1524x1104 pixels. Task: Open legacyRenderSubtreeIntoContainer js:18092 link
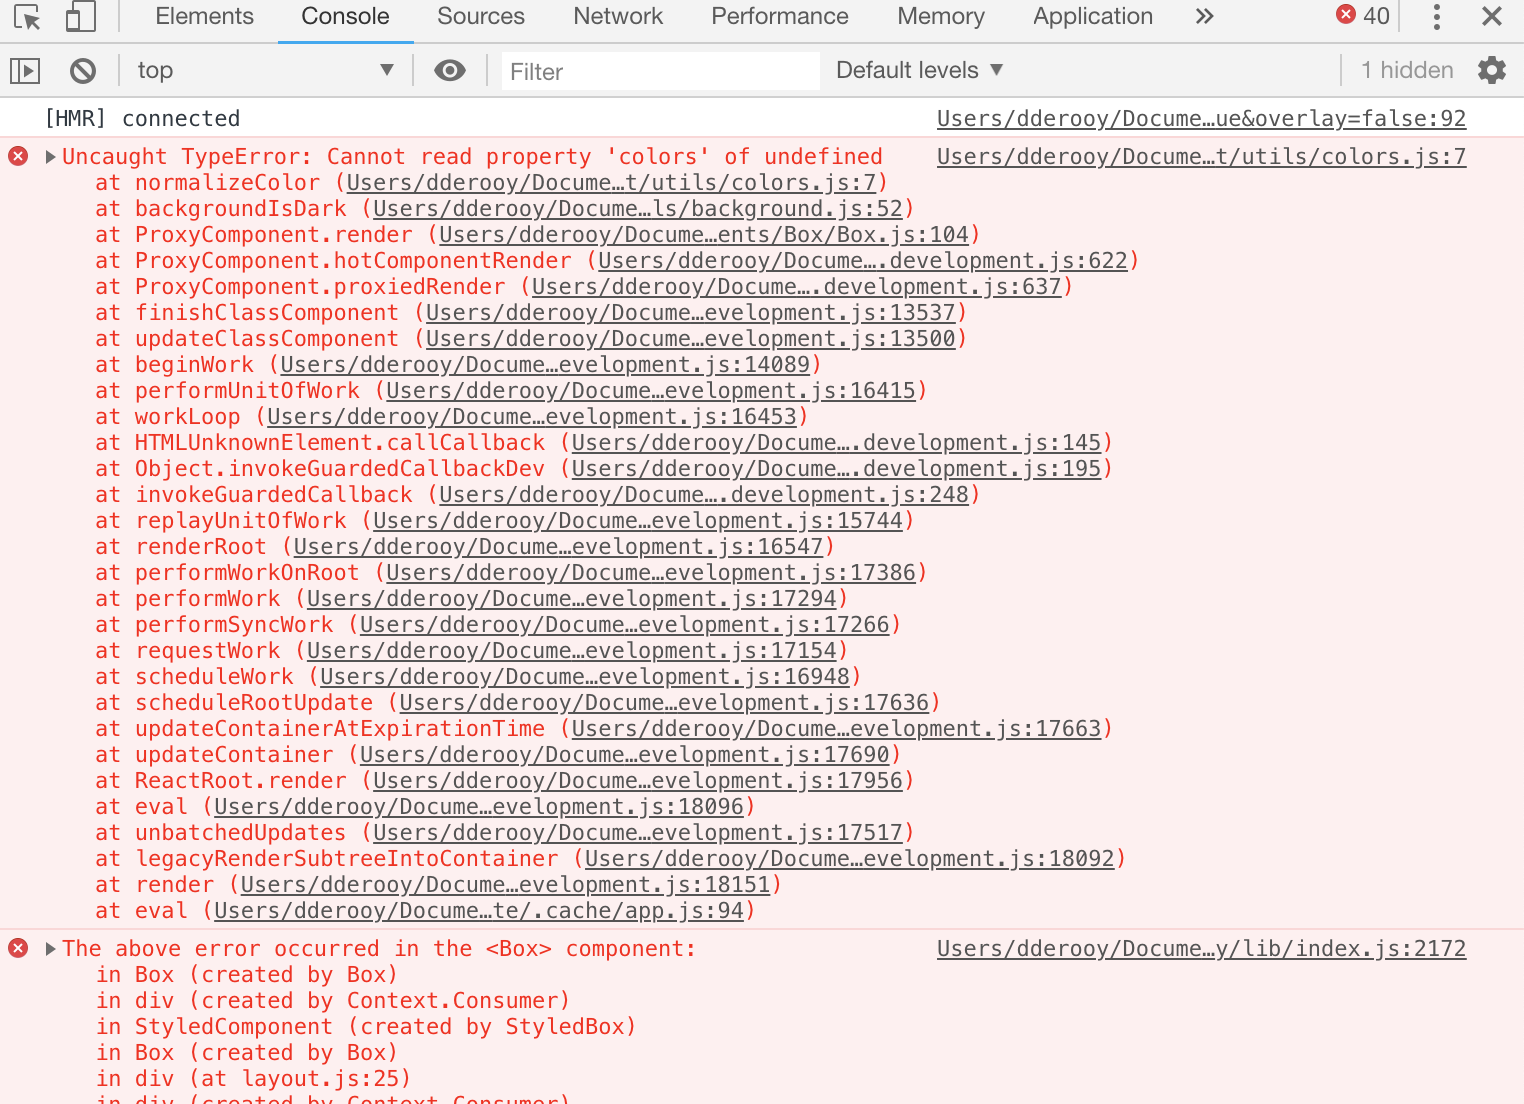pos(850,858)
